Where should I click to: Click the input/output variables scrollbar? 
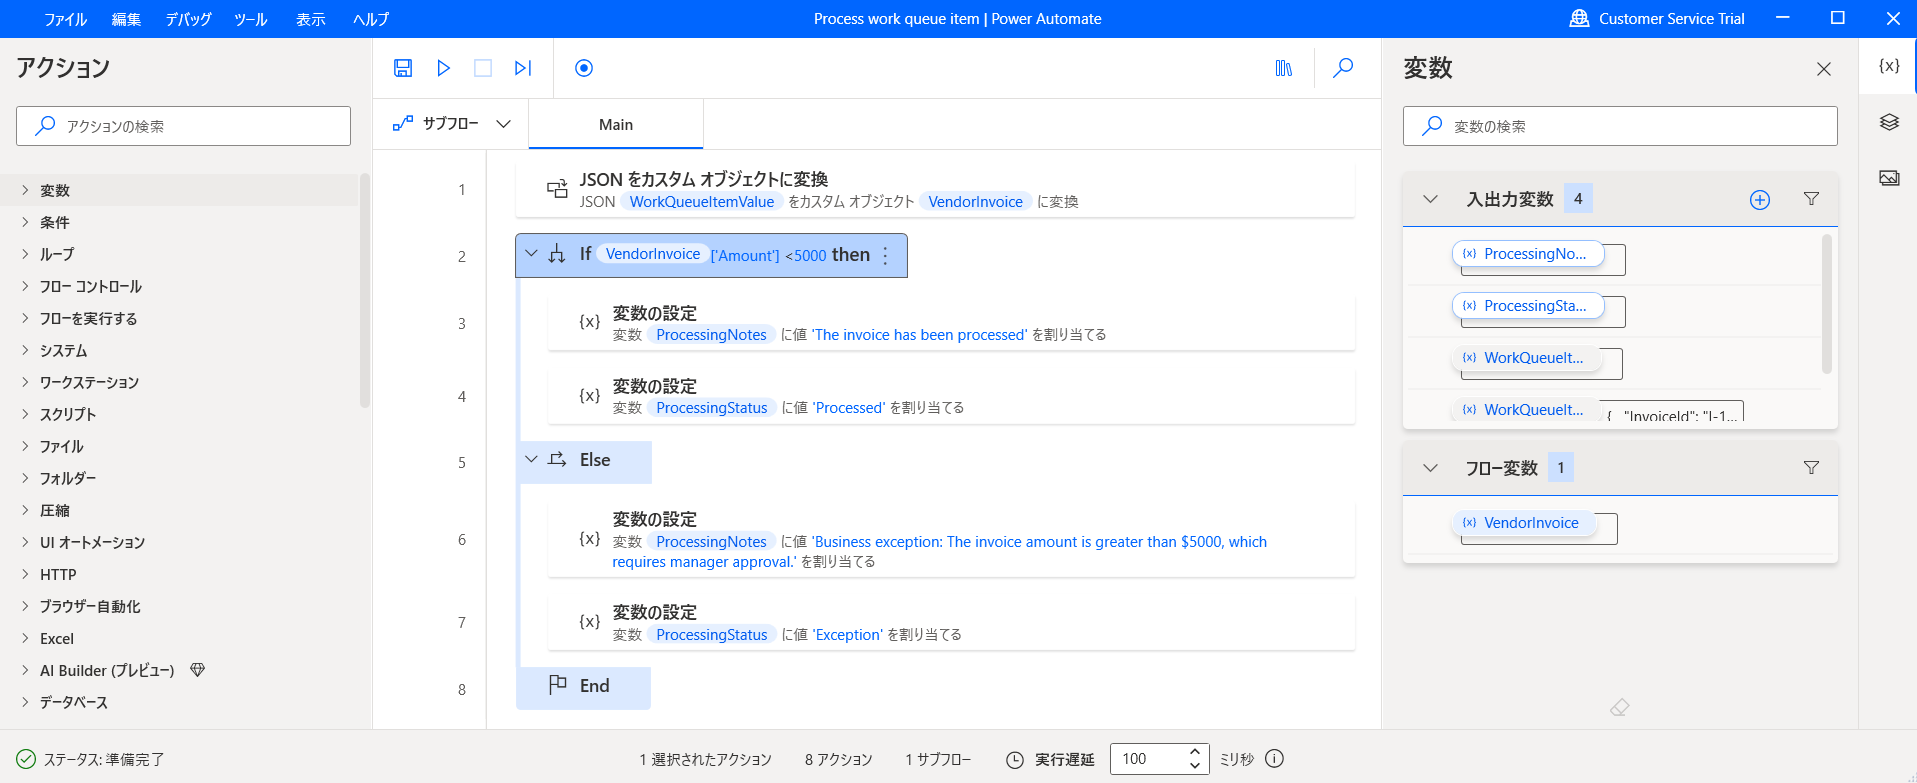[1827, 303]
